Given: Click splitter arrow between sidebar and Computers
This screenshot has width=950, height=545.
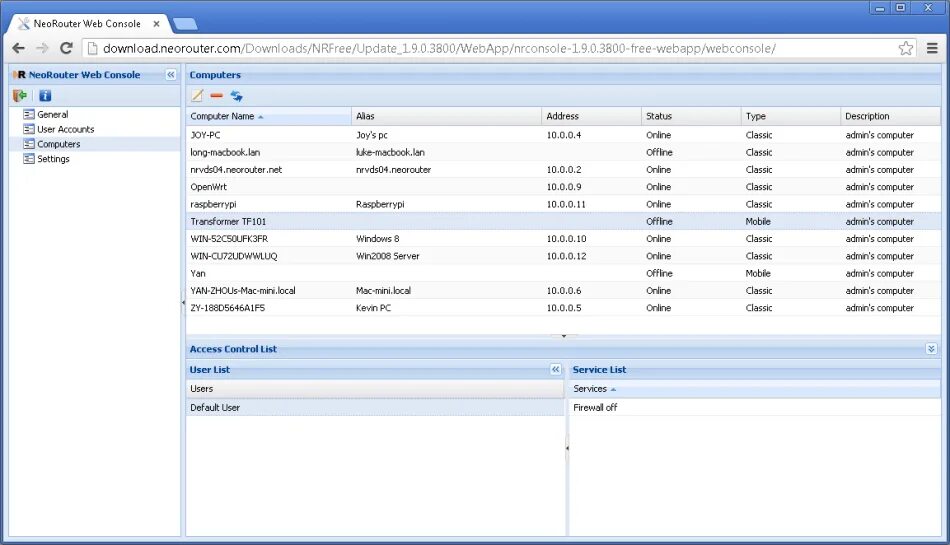Looking at the screenshot, I should [x=183, y=302].
